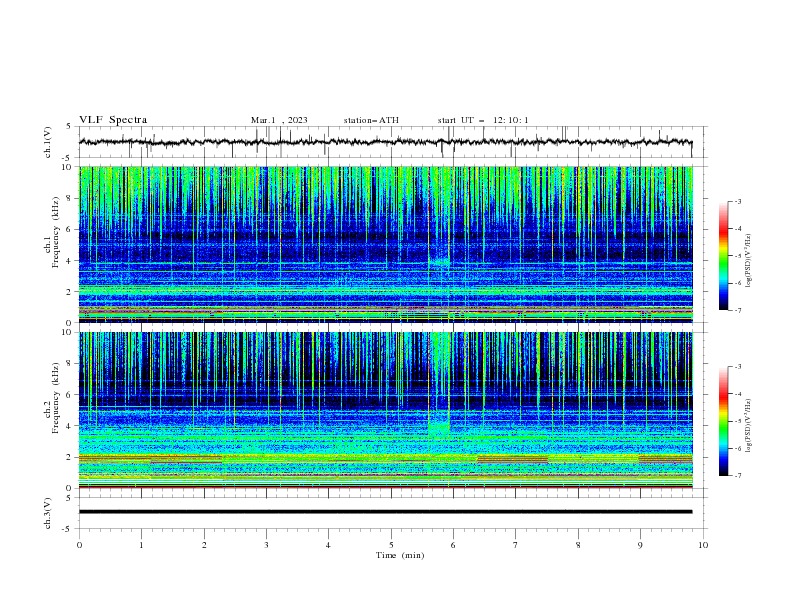Screen dimensions: 792x612
Task: Click the ch.2 'log(PSD)(V²/Hz)' colorbar label
Action: point(749,426)
